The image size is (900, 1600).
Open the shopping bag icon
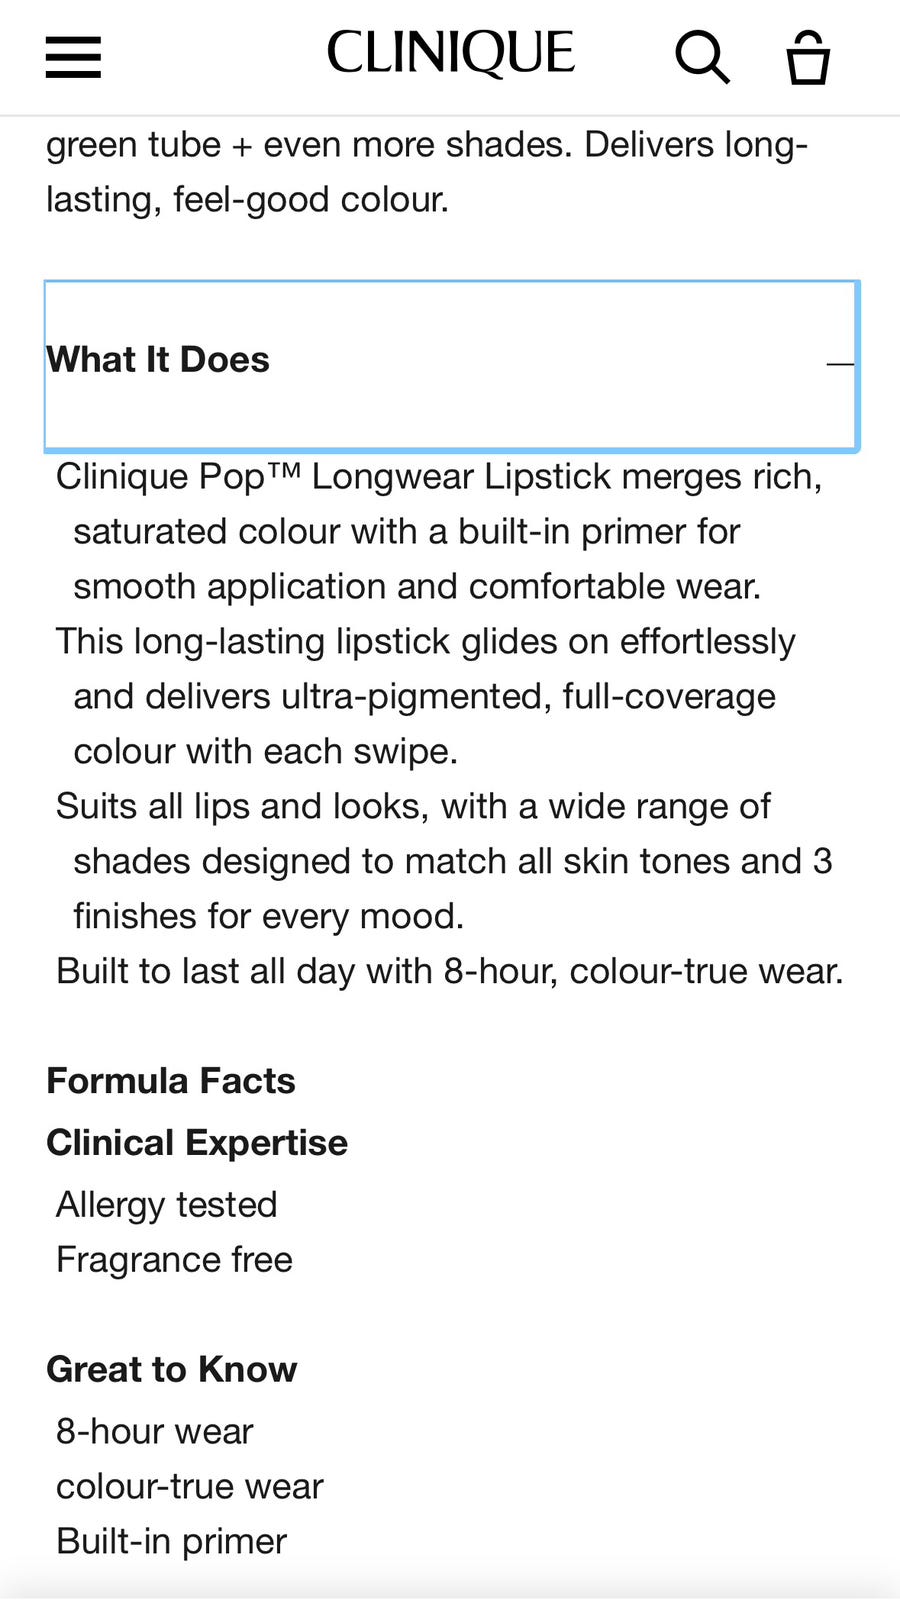(x=808, y=57)
